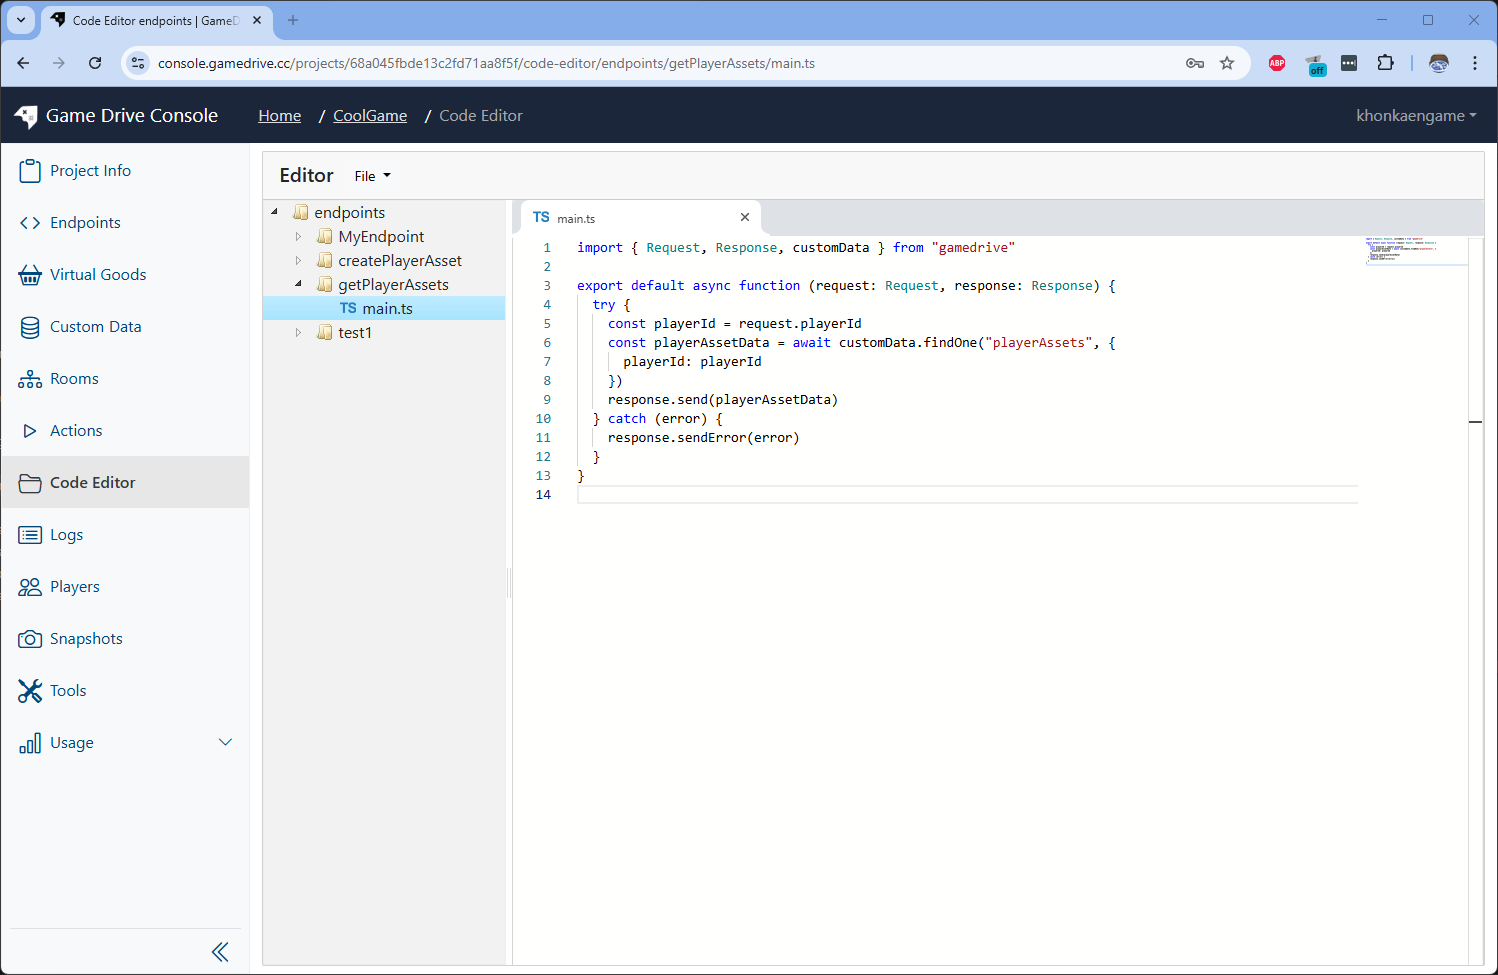Open the CoolGame breadcrumb link
The height and width of the screenshot is (975, 1498).
pos(370,116)
